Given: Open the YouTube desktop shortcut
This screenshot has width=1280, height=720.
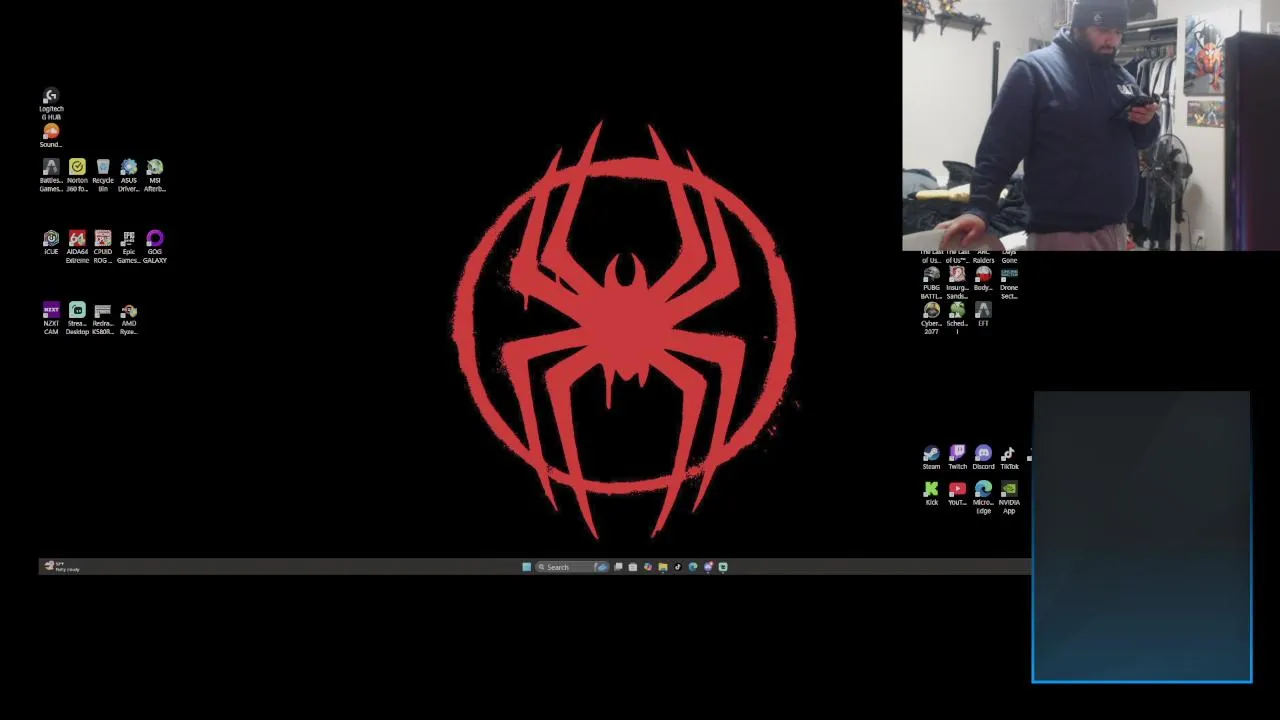Looking at the screenshot, I should click(957, 494).
